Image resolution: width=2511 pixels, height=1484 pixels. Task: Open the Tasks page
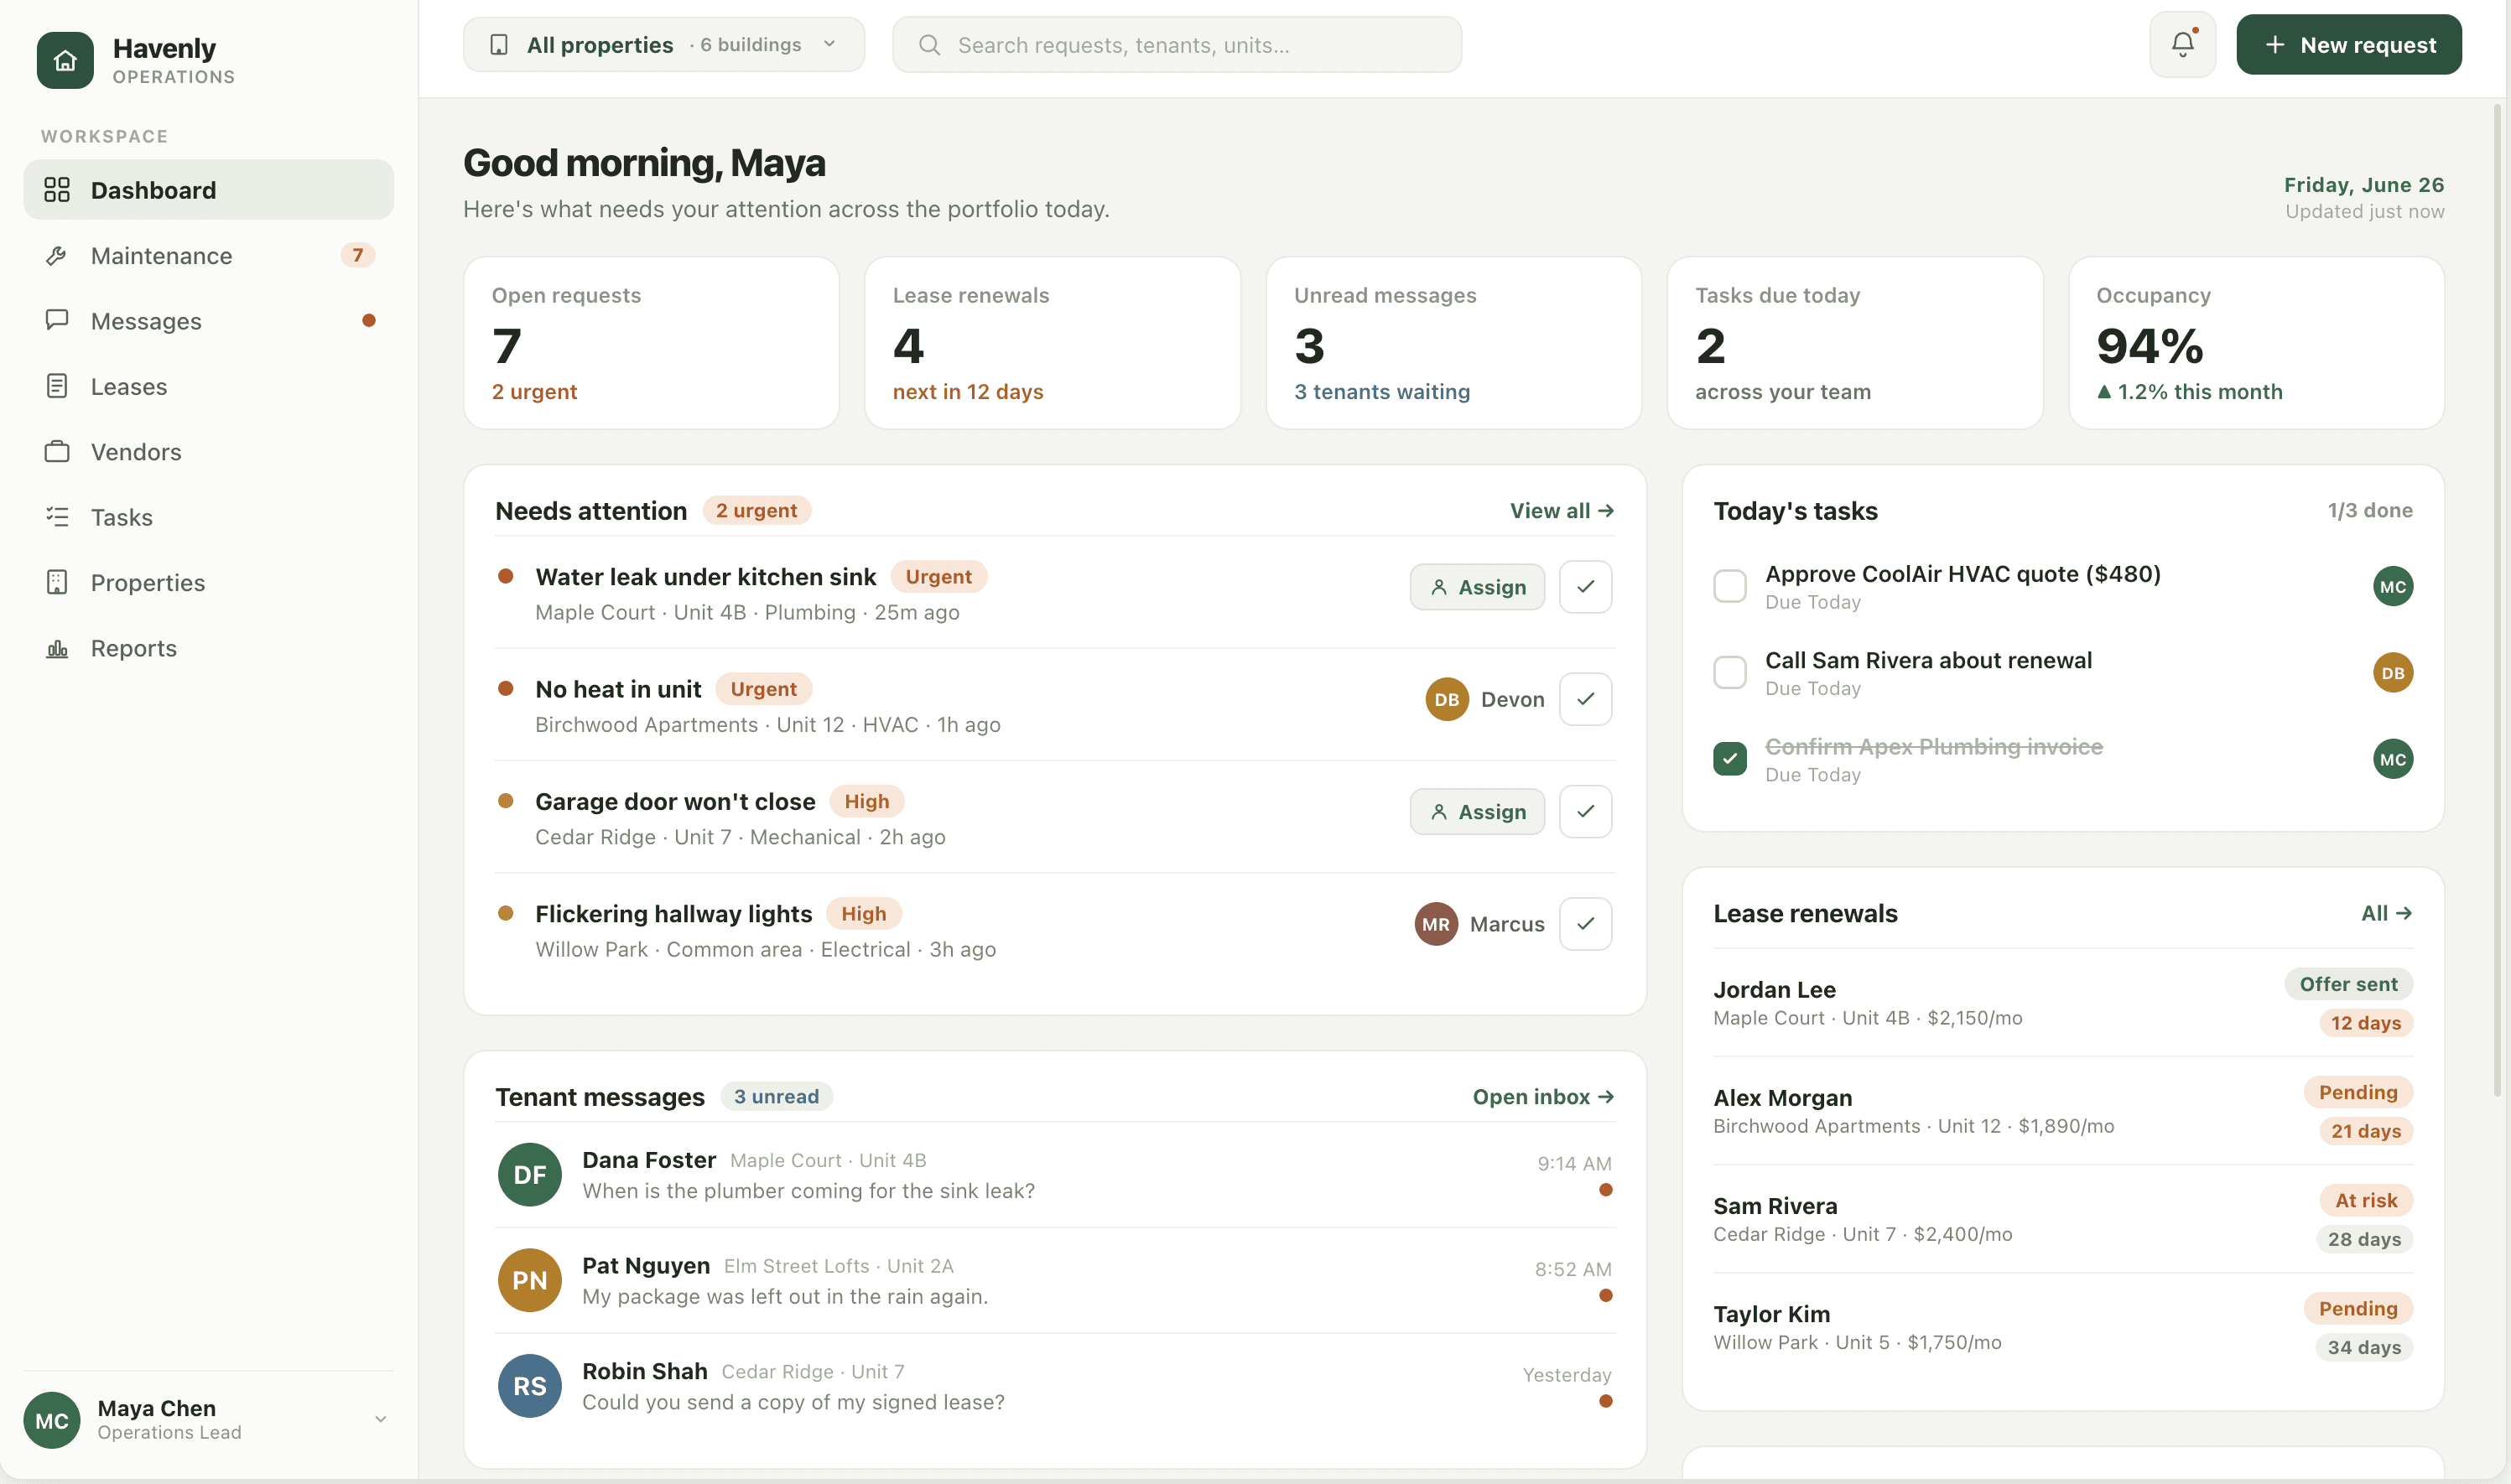[x=208, y=517]
